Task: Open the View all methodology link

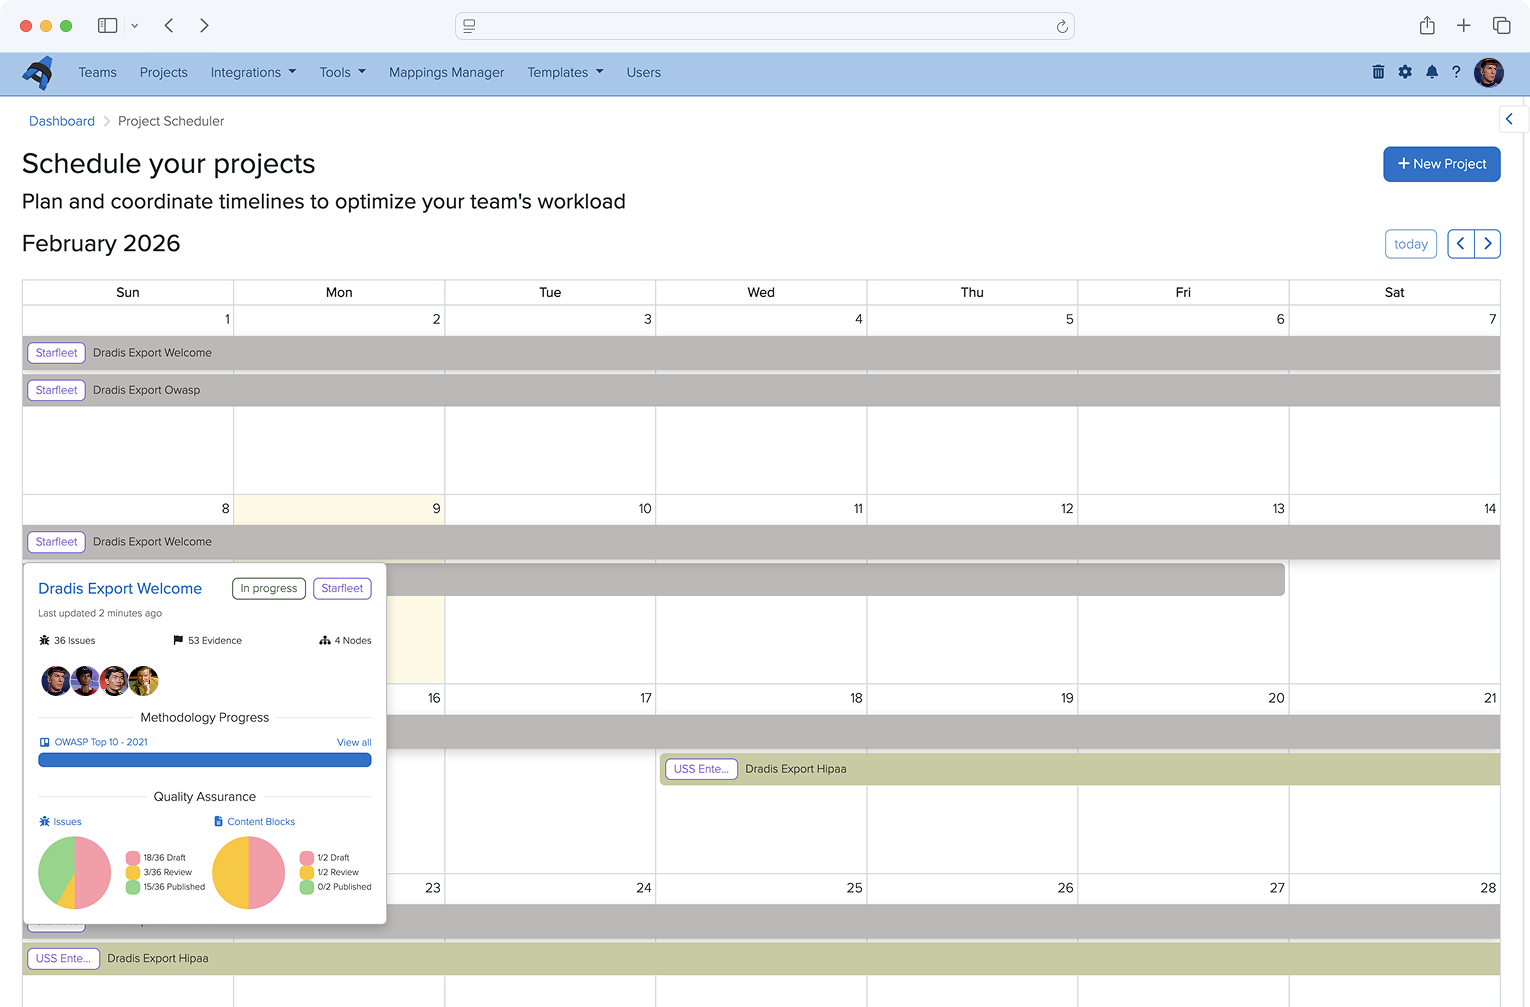Action: (353, 741)
